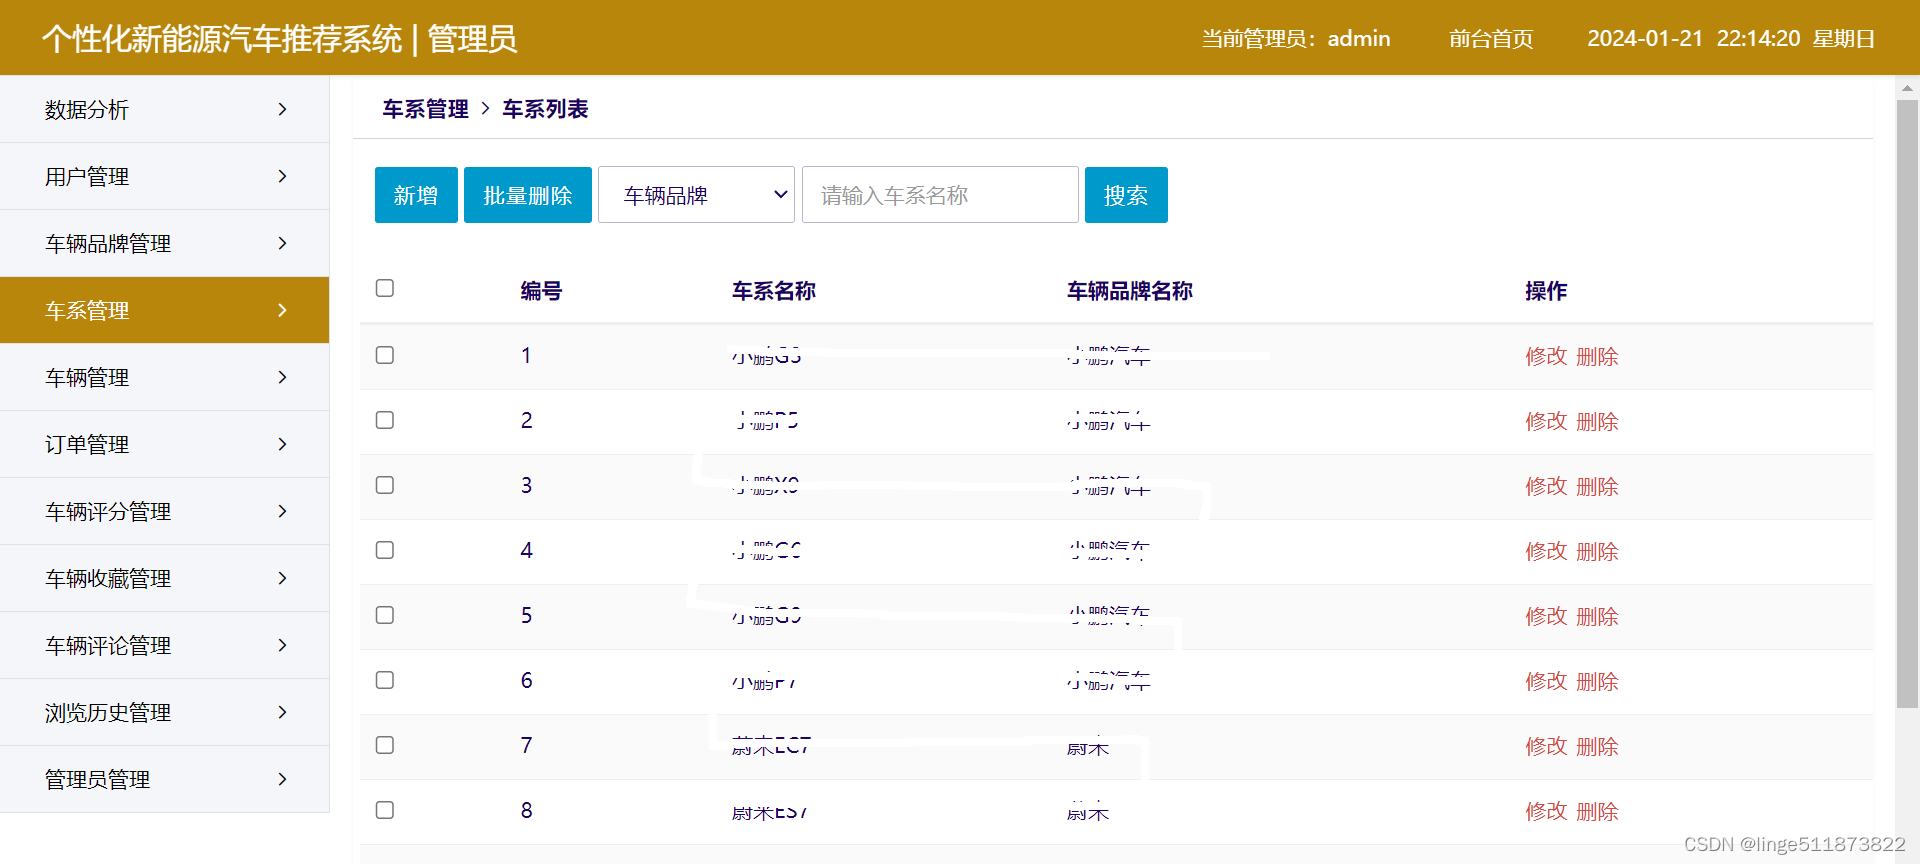
Task: Click 删除 for row 7
Action: click(1597, 746)
